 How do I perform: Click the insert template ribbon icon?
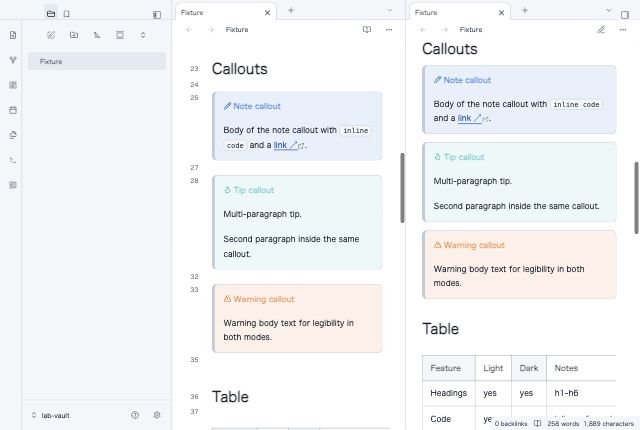(13, 135)
